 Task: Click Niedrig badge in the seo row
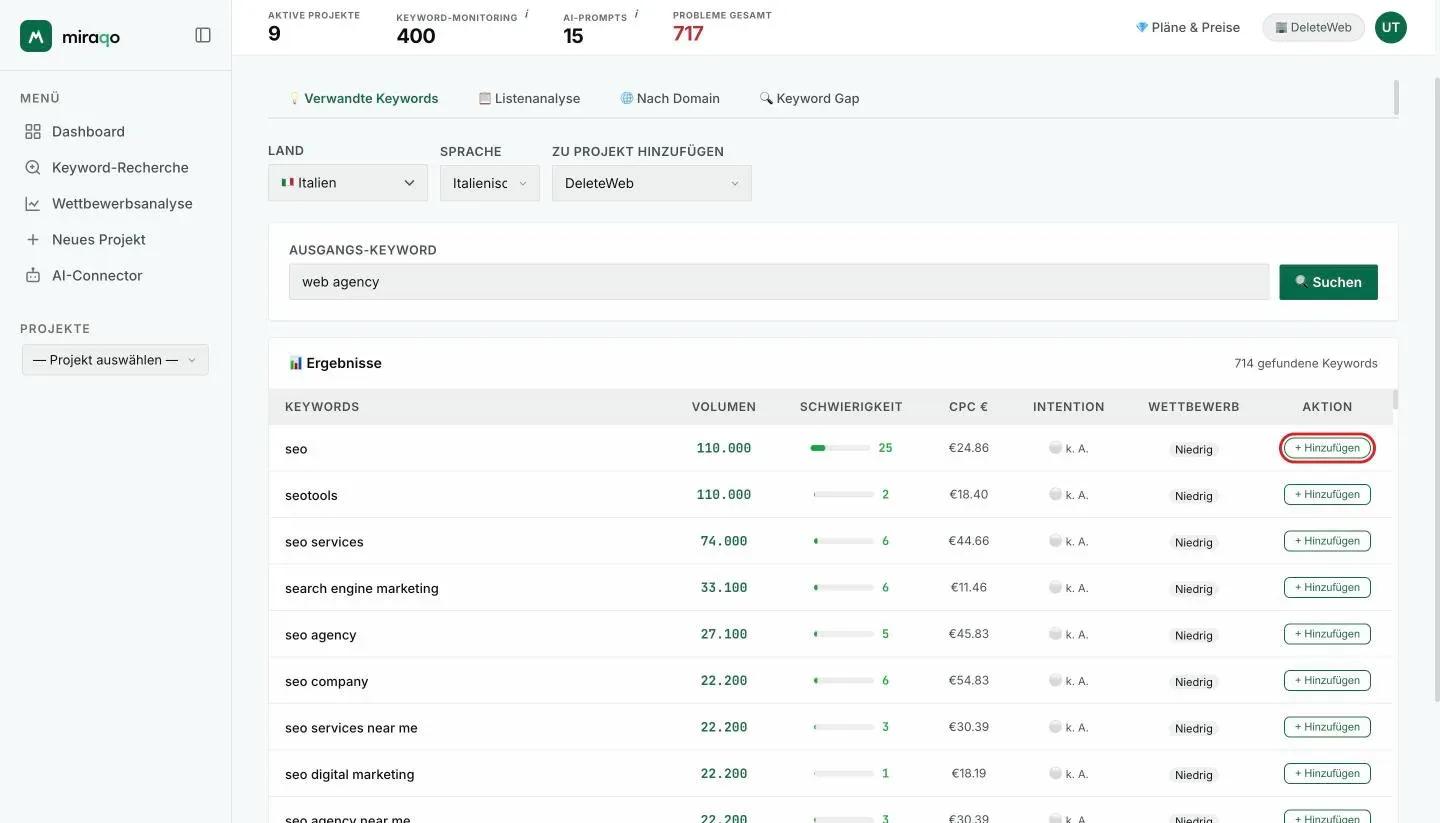point(1194,449)
